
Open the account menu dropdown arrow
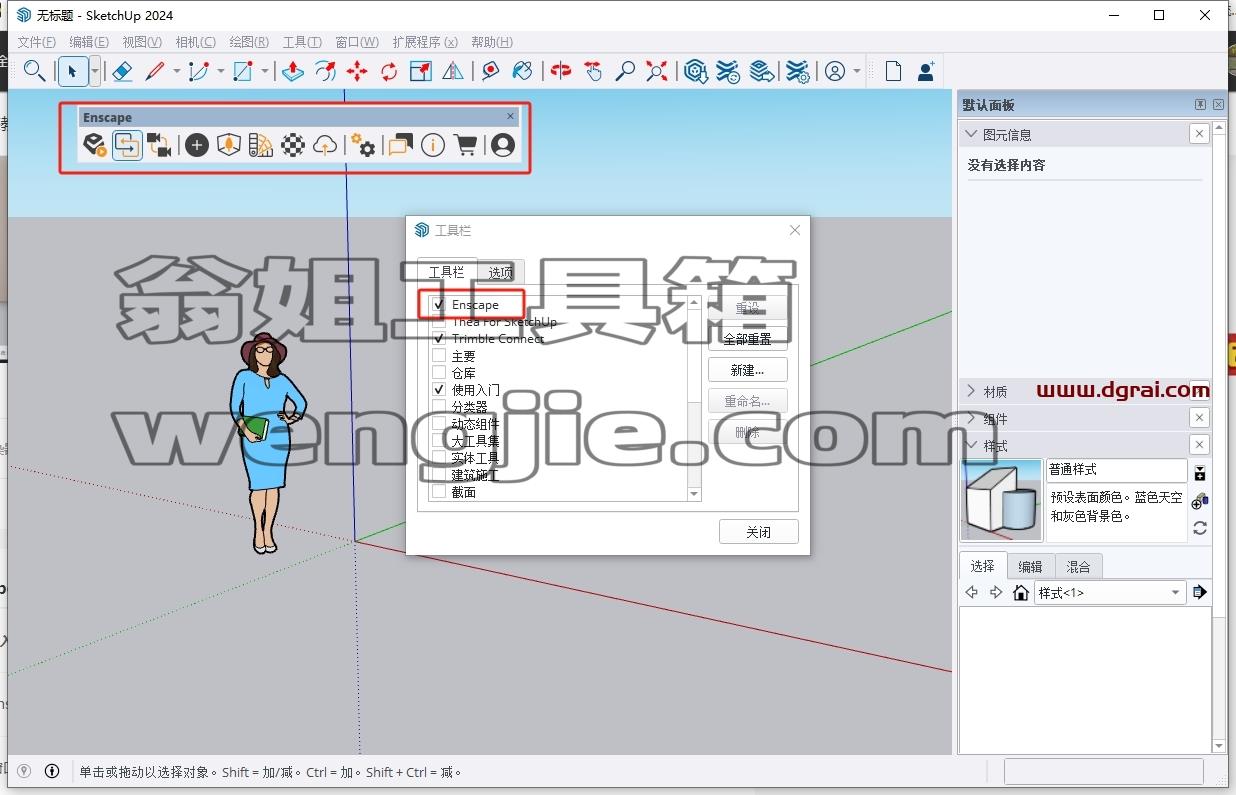point(857,71)
